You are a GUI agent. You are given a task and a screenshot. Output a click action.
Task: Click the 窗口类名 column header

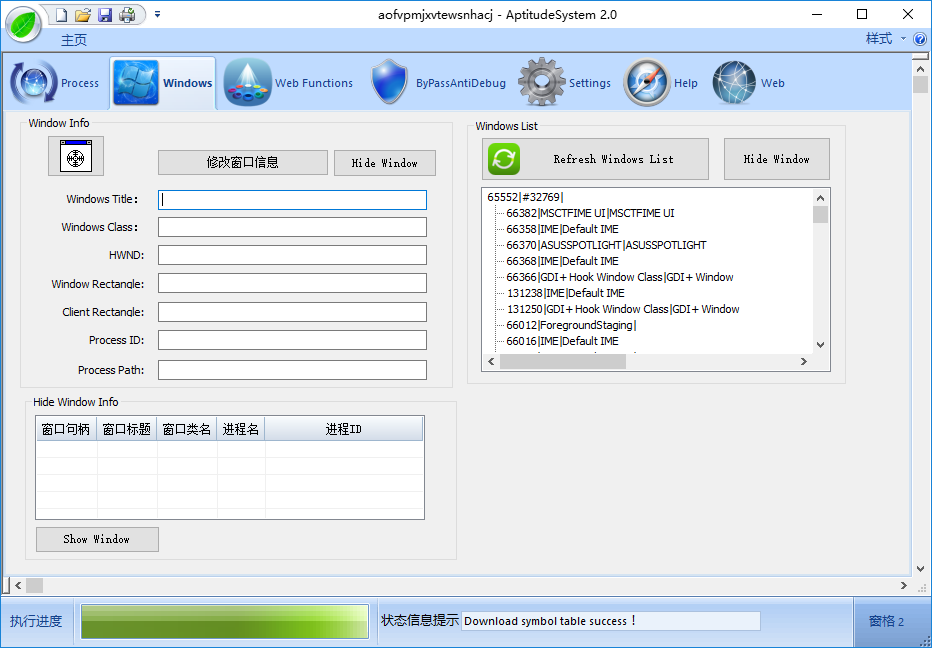point(187,429)
